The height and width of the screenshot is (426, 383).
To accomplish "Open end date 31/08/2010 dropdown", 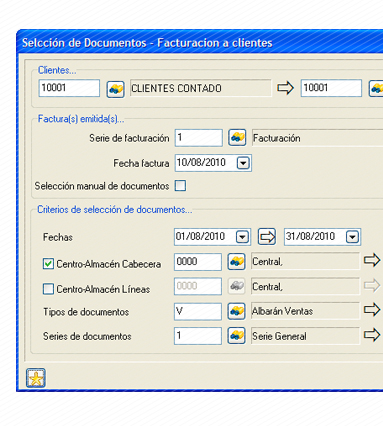I will (x=352, y=237).
